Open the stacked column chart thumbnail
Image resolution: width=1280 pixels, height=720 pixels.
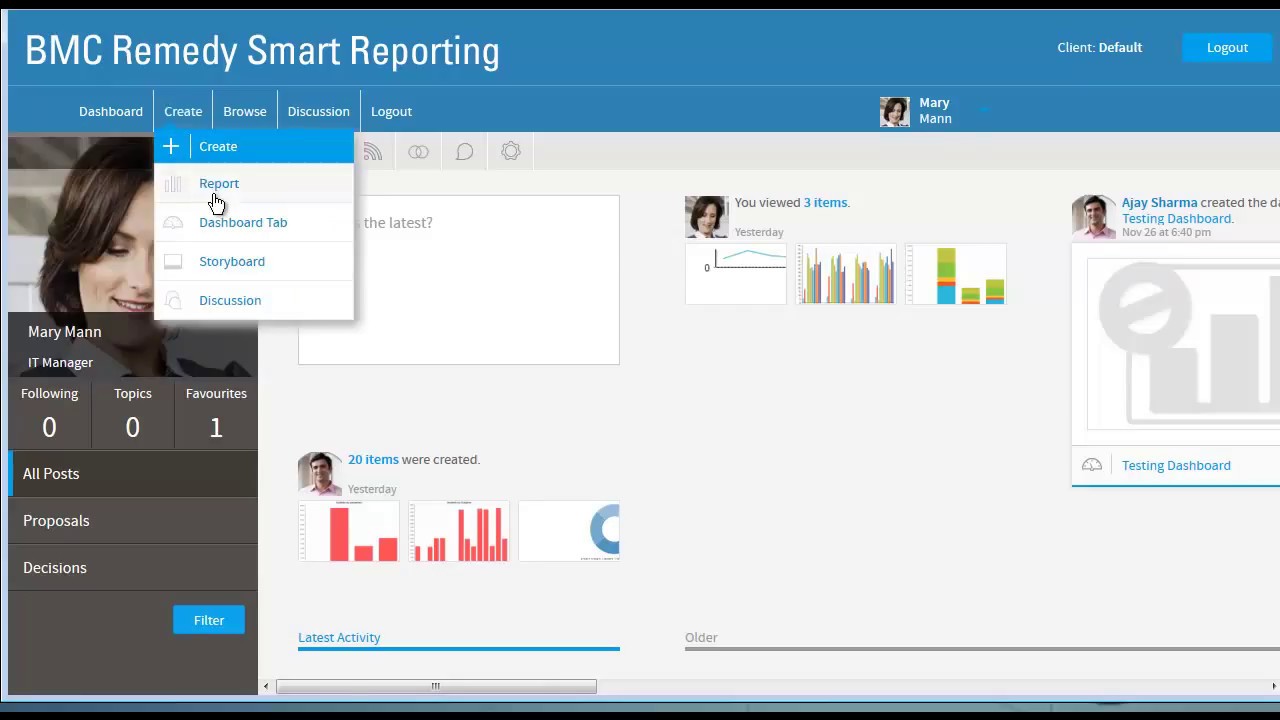coord(956,274)
